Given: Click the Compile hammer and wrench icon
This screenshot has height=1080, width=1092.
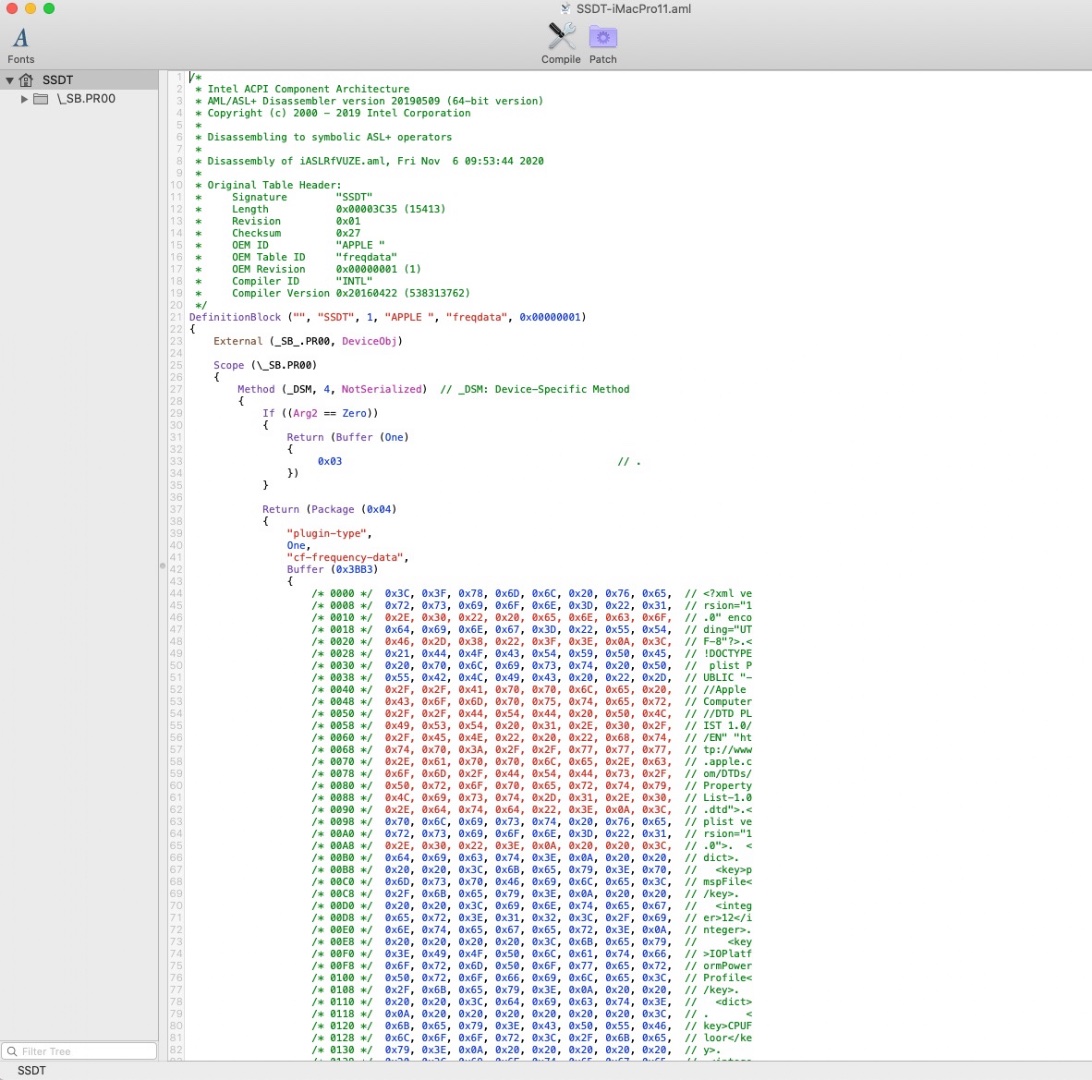Looking at the screenshot, I should click(x=560, y=38).
